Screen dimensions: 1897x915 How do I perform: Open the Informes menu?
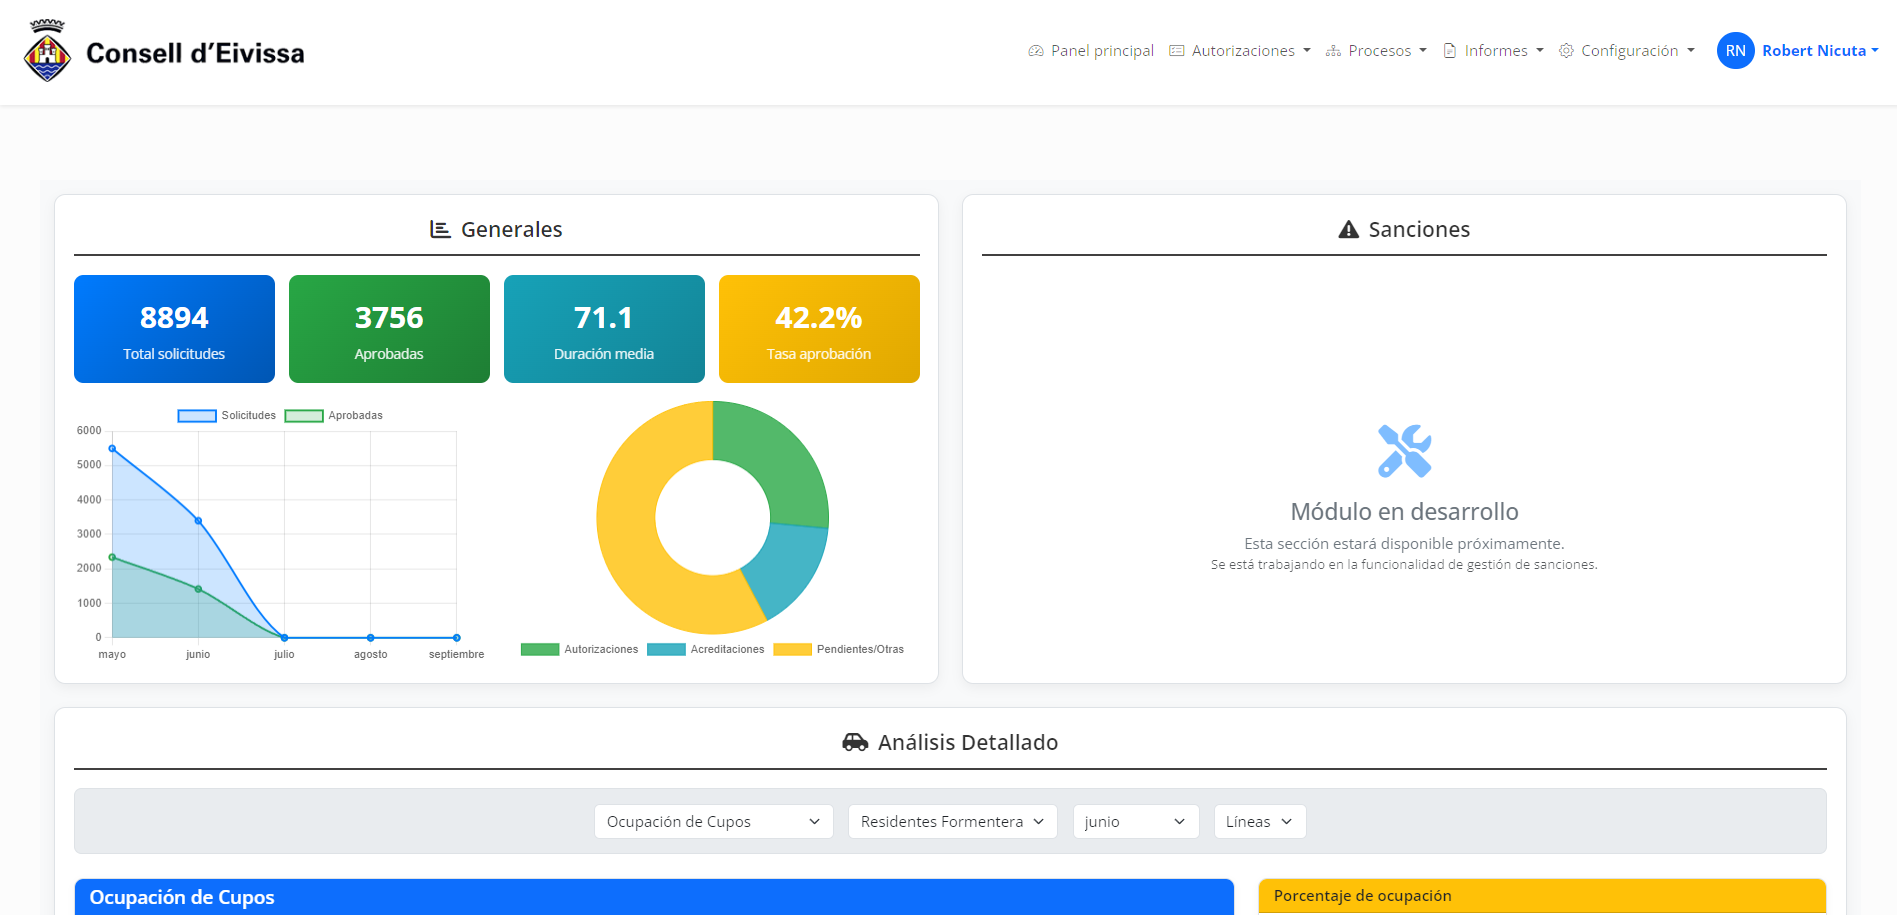point(1496,50)
